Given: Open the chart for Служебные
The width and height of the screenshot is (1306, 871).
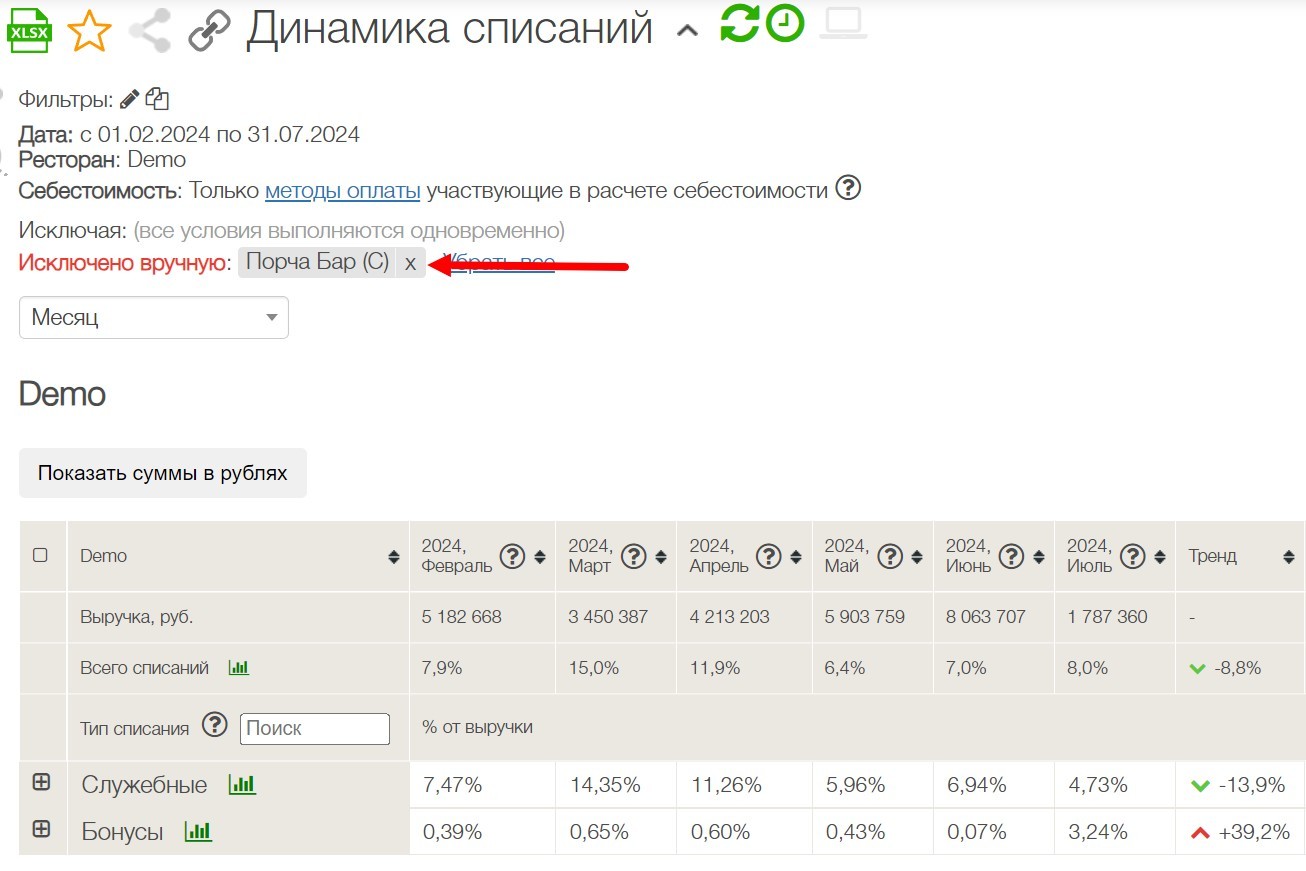Looking at the screenshot, I should click(240, 785).
